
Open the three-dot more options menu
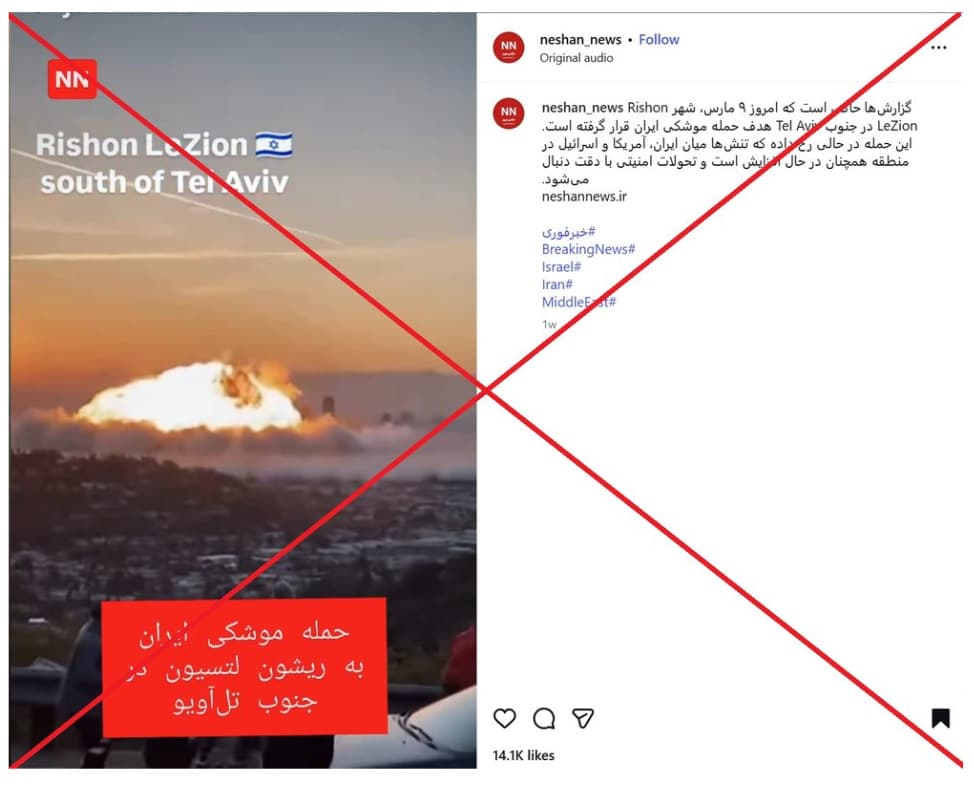[x=939, y=48]
